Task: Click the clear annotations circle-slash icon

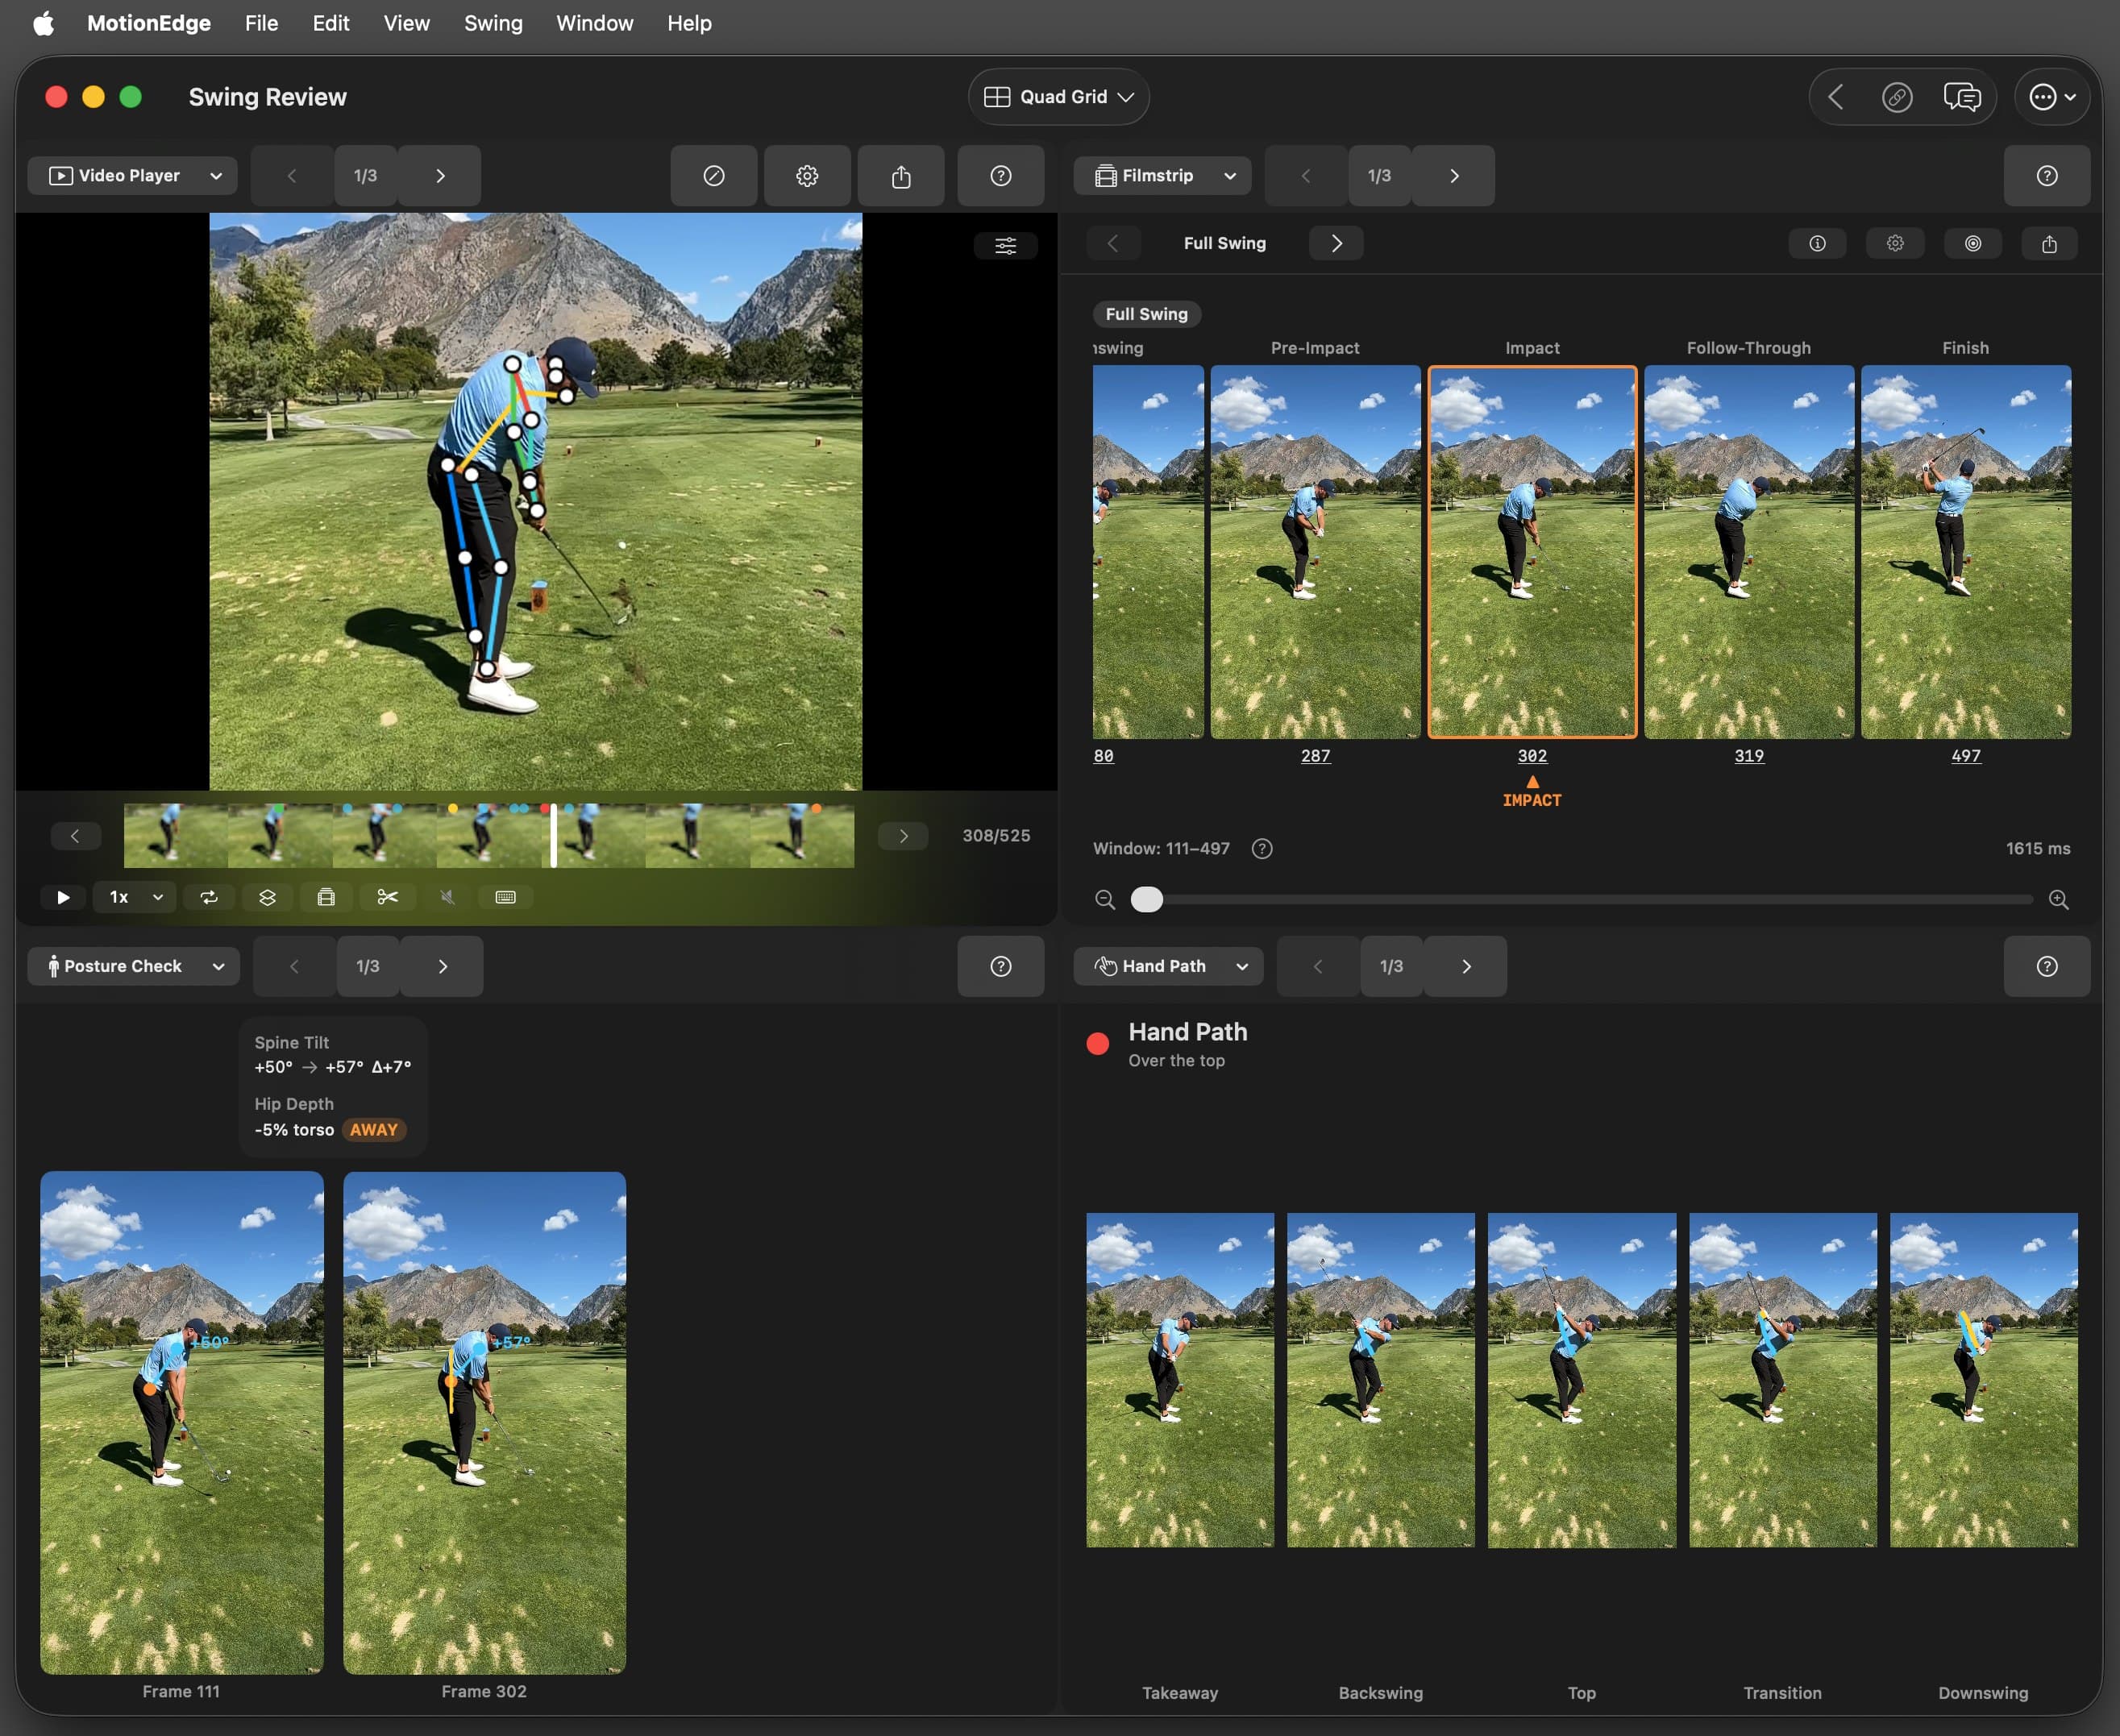Action: point(713,176)
